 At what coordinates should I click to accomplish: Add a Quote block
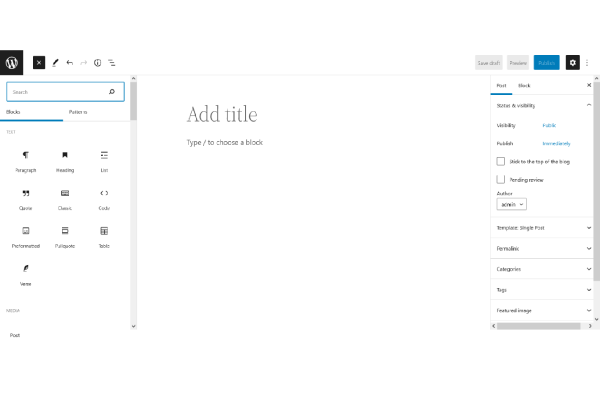point(26,193)
